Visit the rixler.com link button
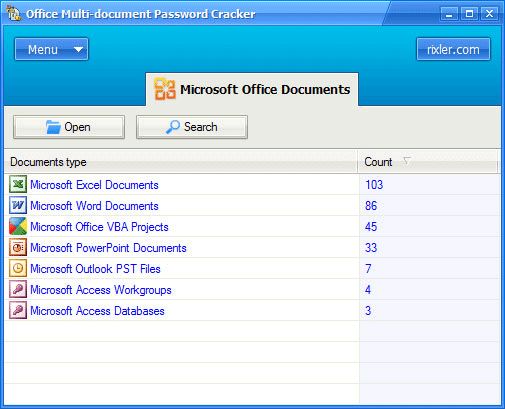505x409 pixels. (453, 49)
